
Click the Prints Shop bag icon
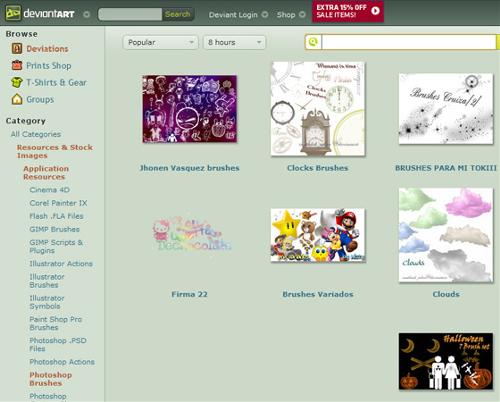17,65
